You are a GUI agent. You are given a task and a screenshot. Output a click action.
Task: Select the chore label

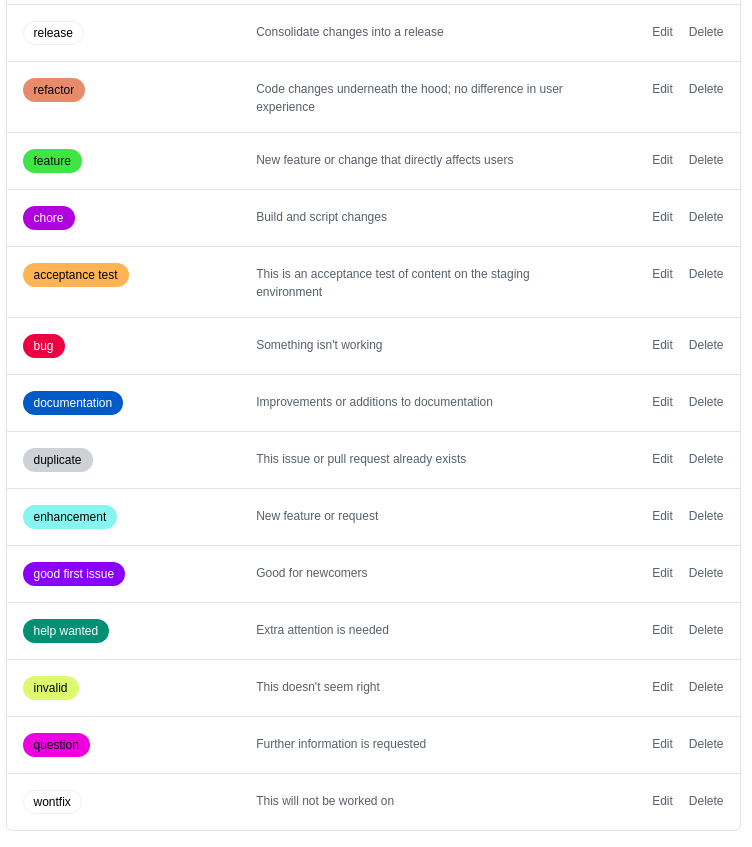pos(48,218)
